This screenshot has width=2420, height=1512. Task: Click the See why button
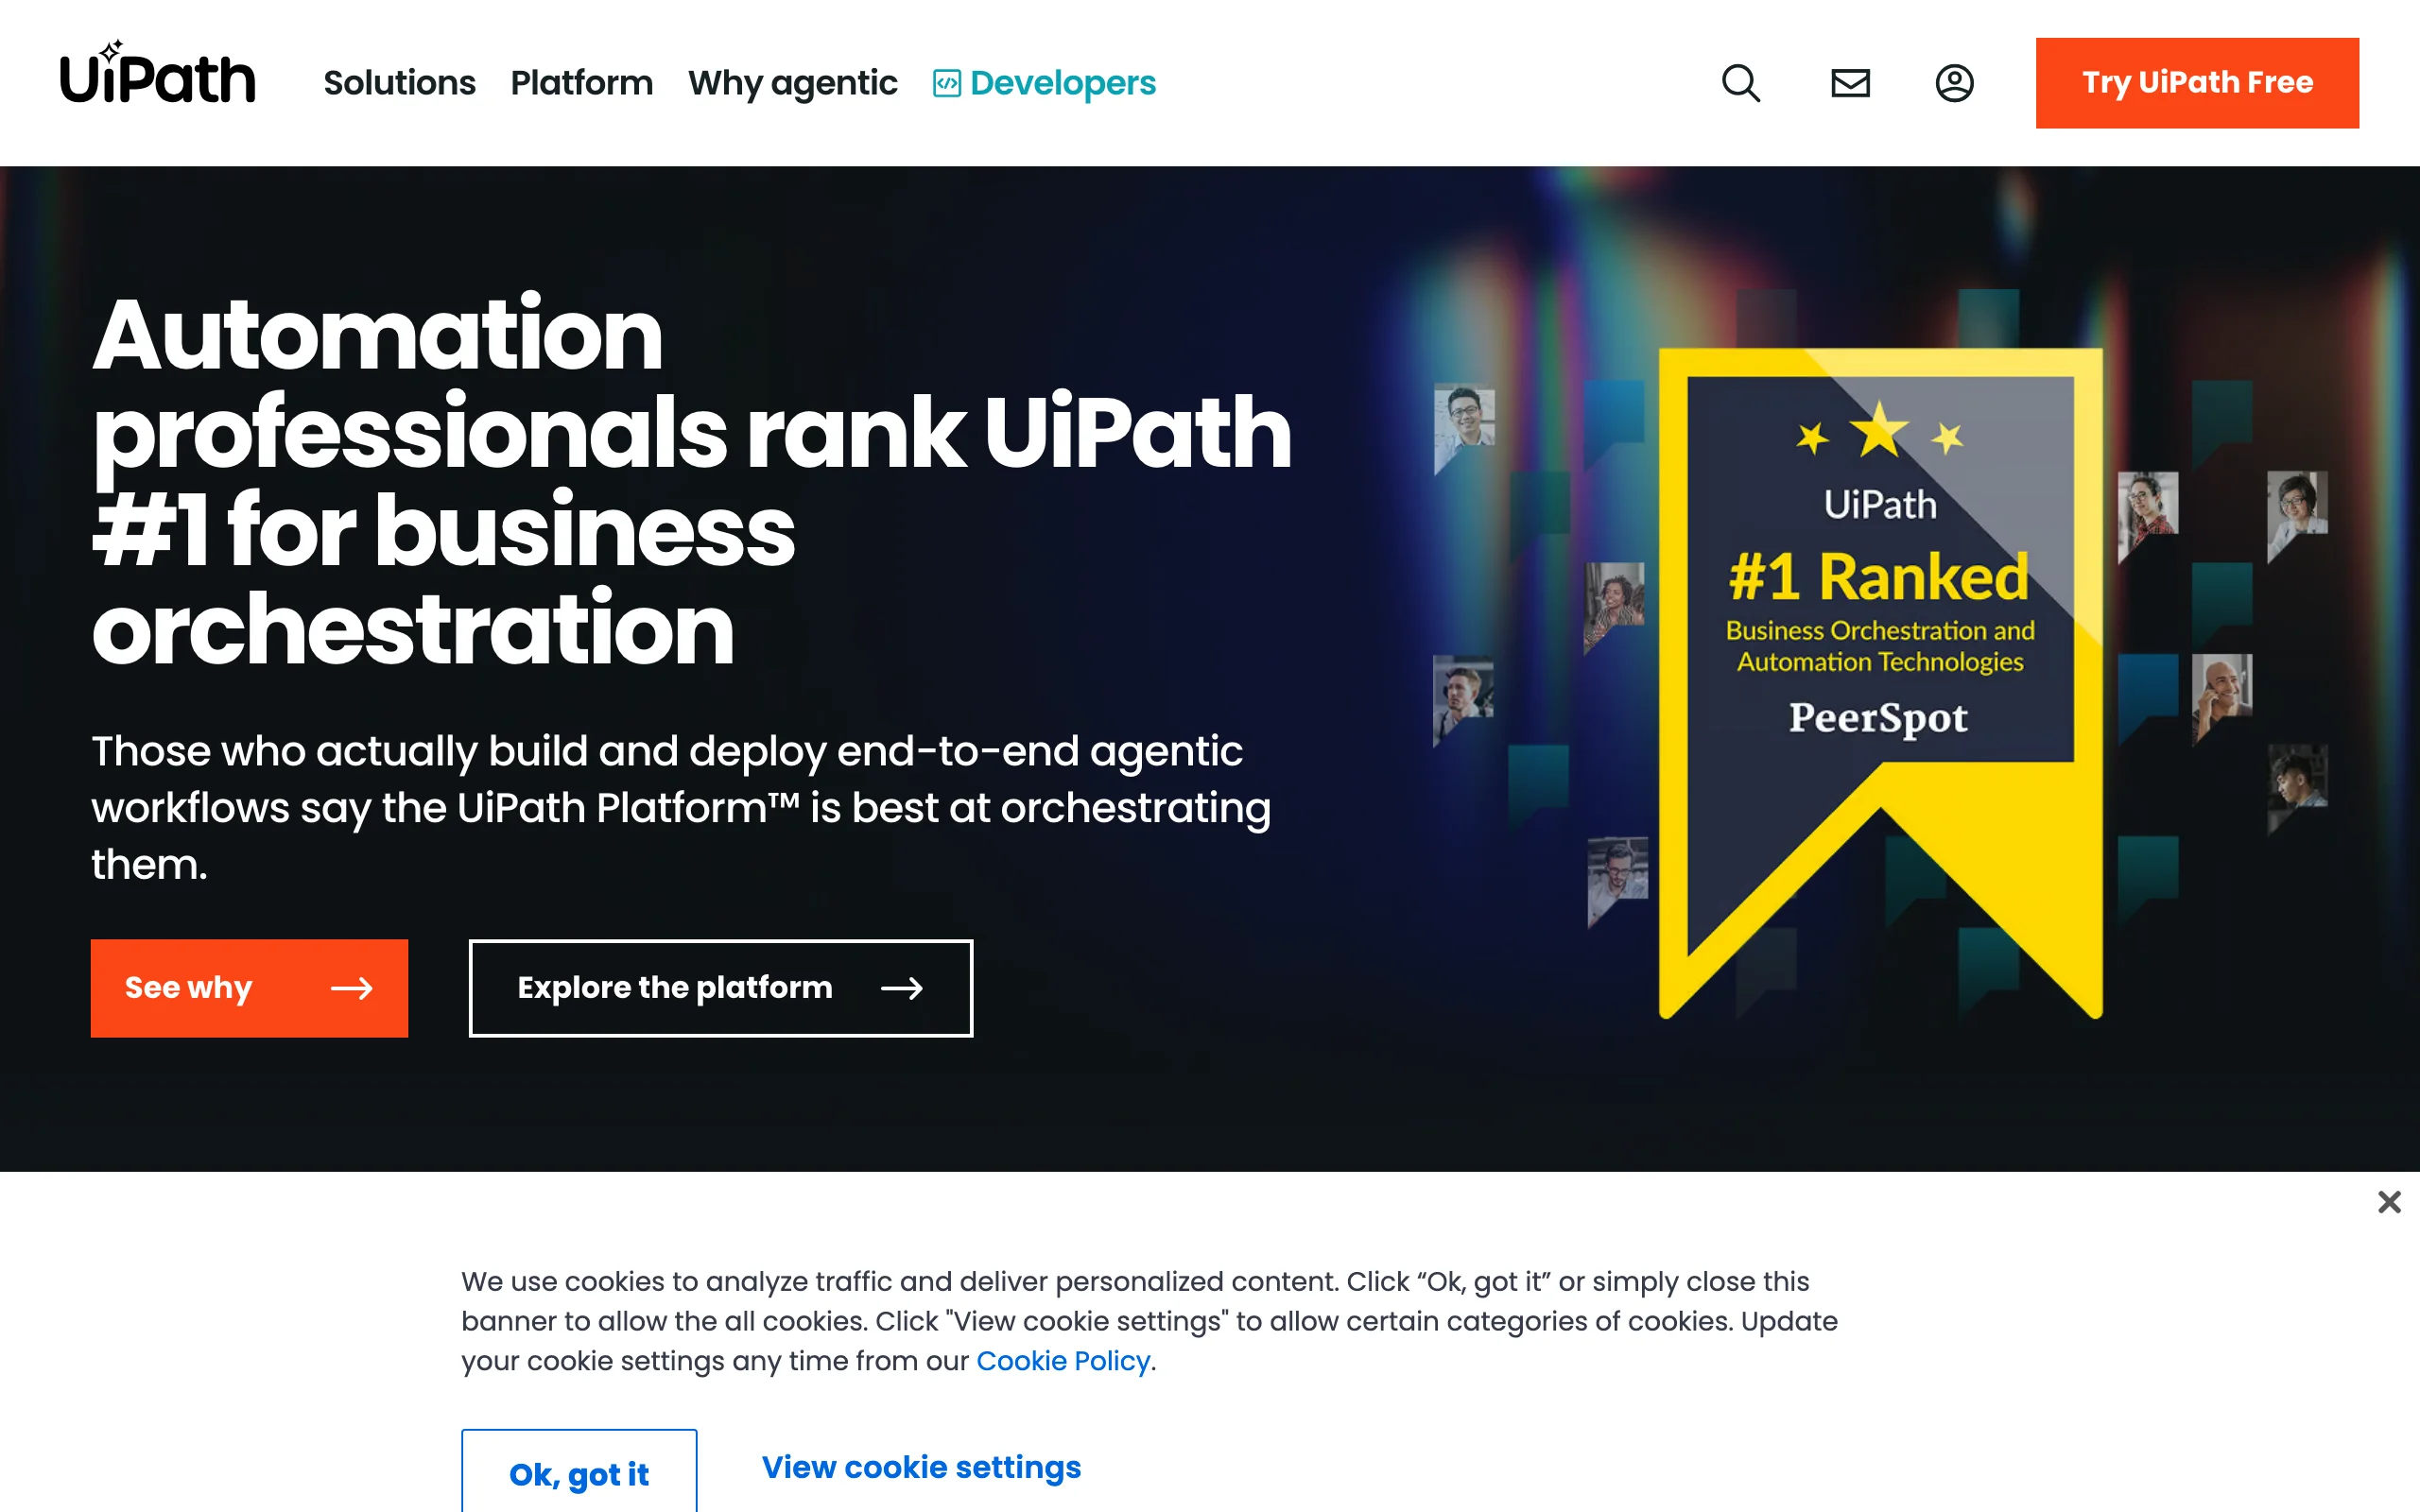click(249, 988)
